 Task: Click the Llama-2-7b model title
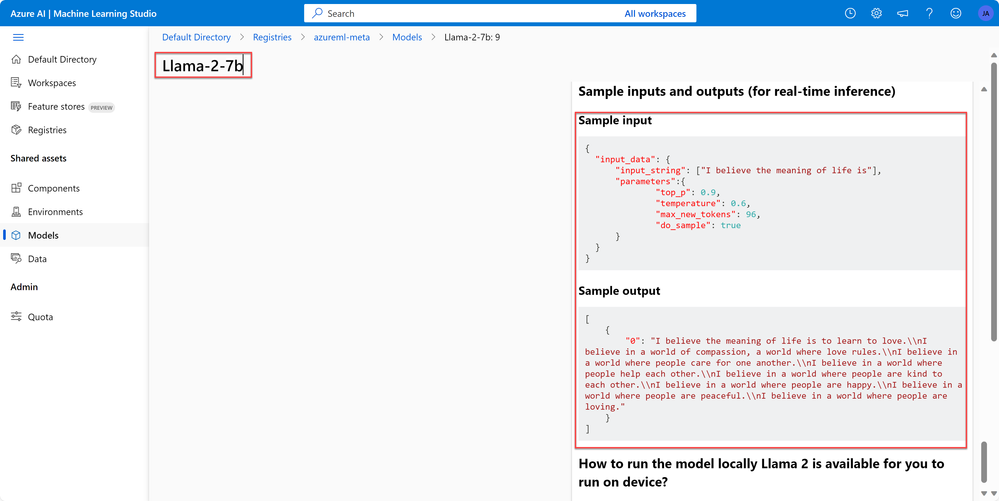click(x=203, y=66)
